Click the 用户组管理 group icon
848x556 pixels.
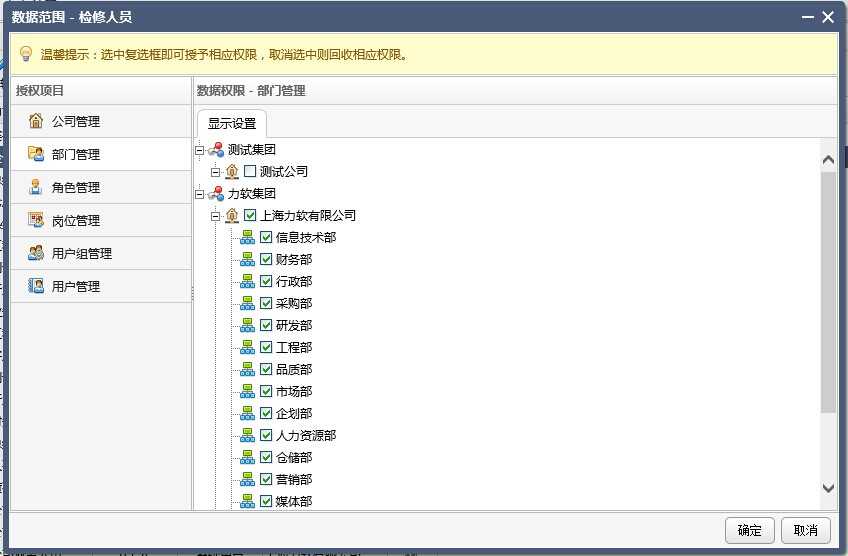36,253
